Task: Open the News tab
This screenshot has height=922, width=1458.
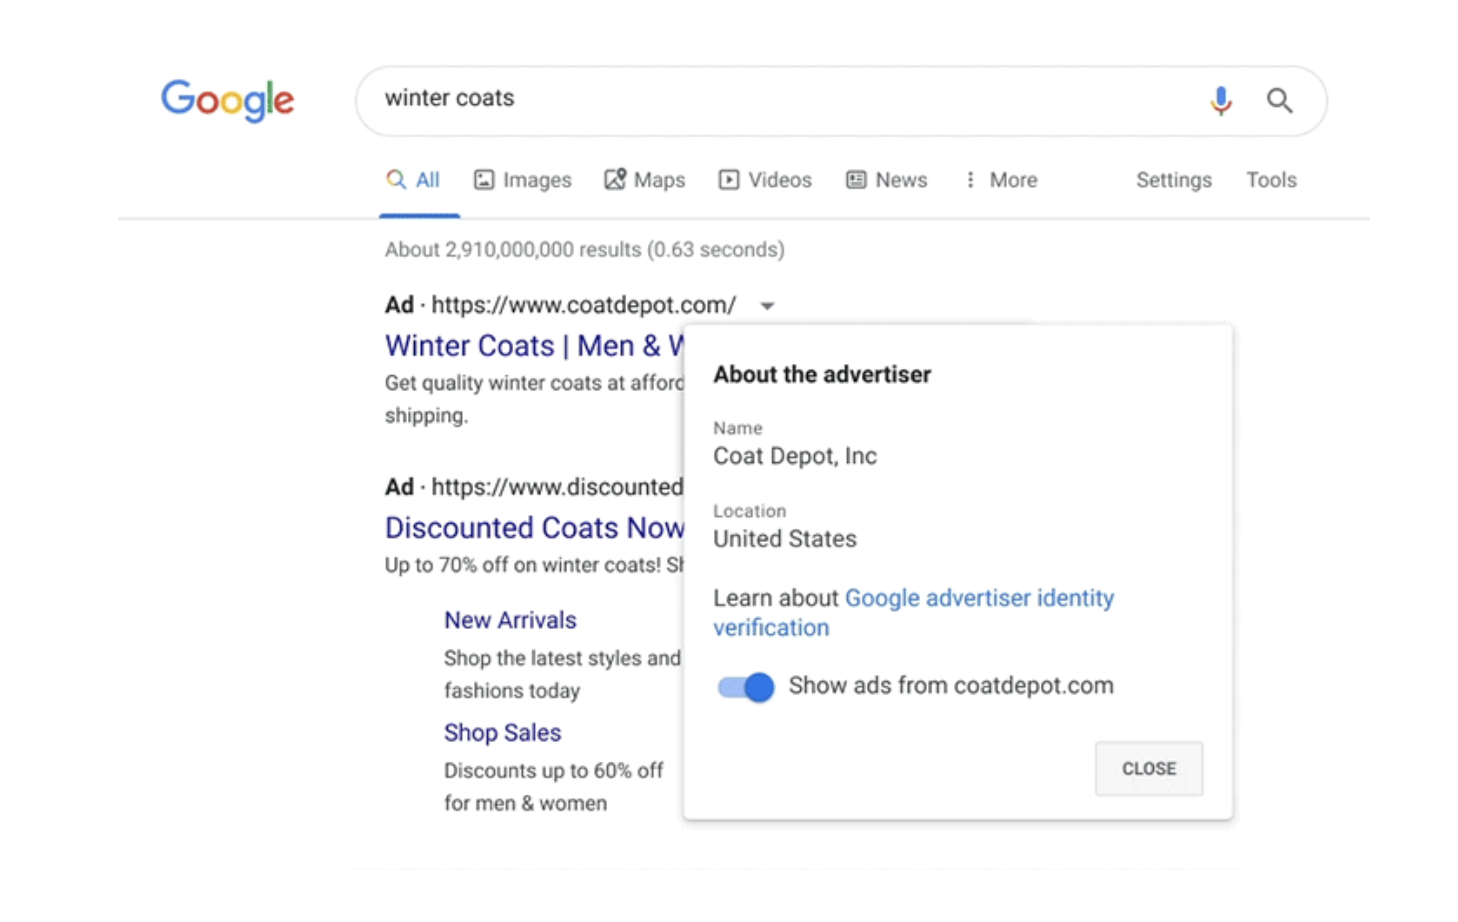Action: click(x=886, y=180)
